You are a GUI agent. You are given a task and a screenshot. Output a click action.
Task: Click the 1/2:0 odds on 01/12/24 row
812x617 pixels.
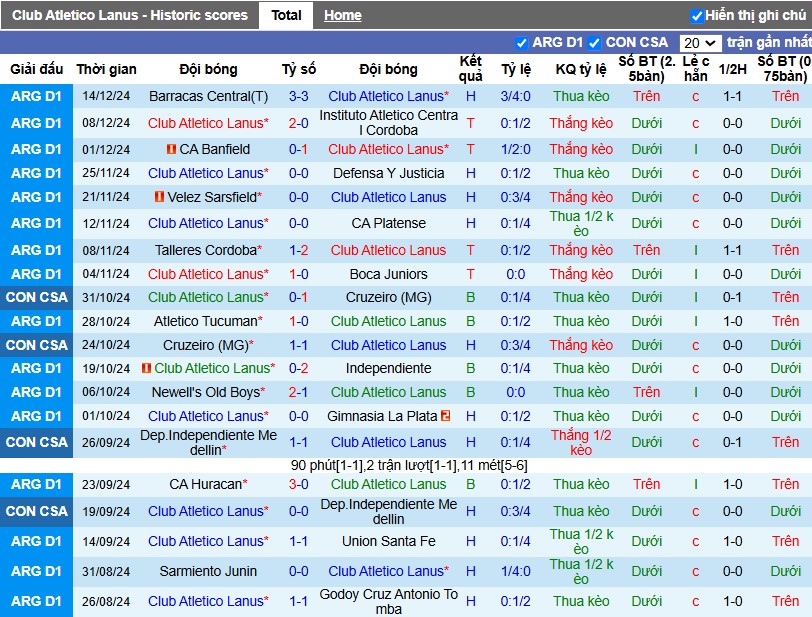pyautogui.click(x=515, y=149)
